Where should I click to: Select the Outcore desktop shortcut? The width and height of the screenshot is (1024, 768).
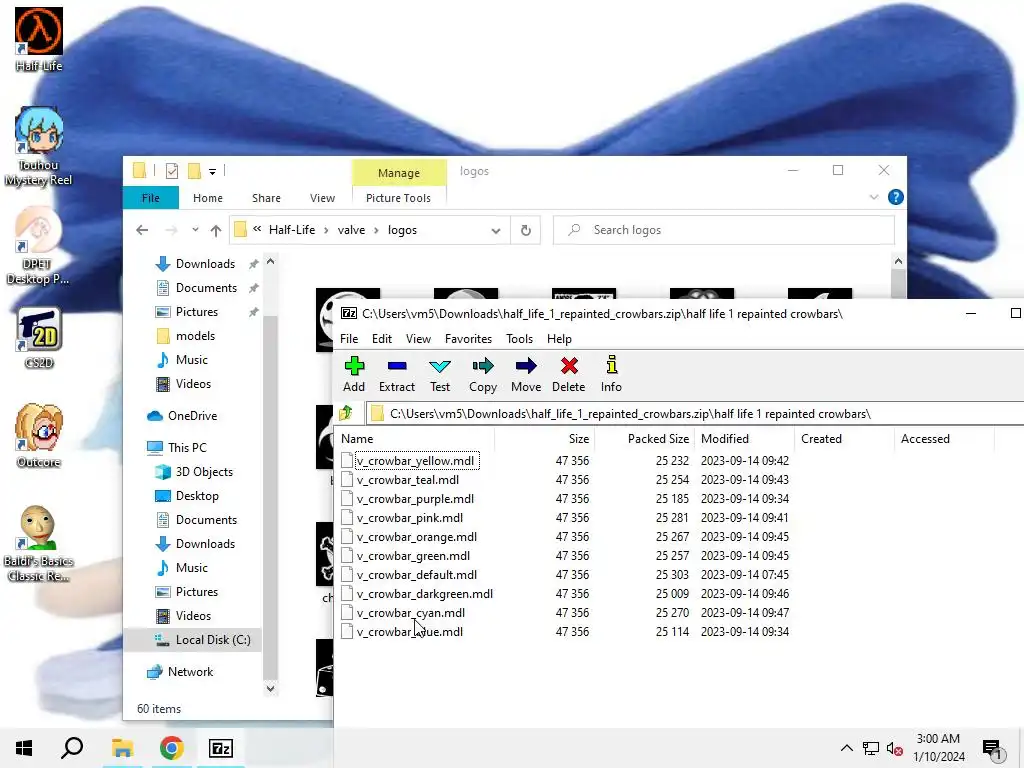tap(39, 436)
